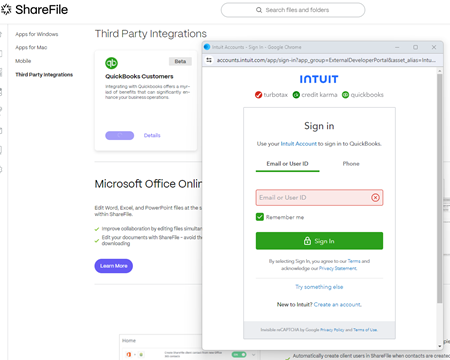The width and height of the screenshot is (450, 360).
Task: Click Try something else link
Action: point(319,287)
